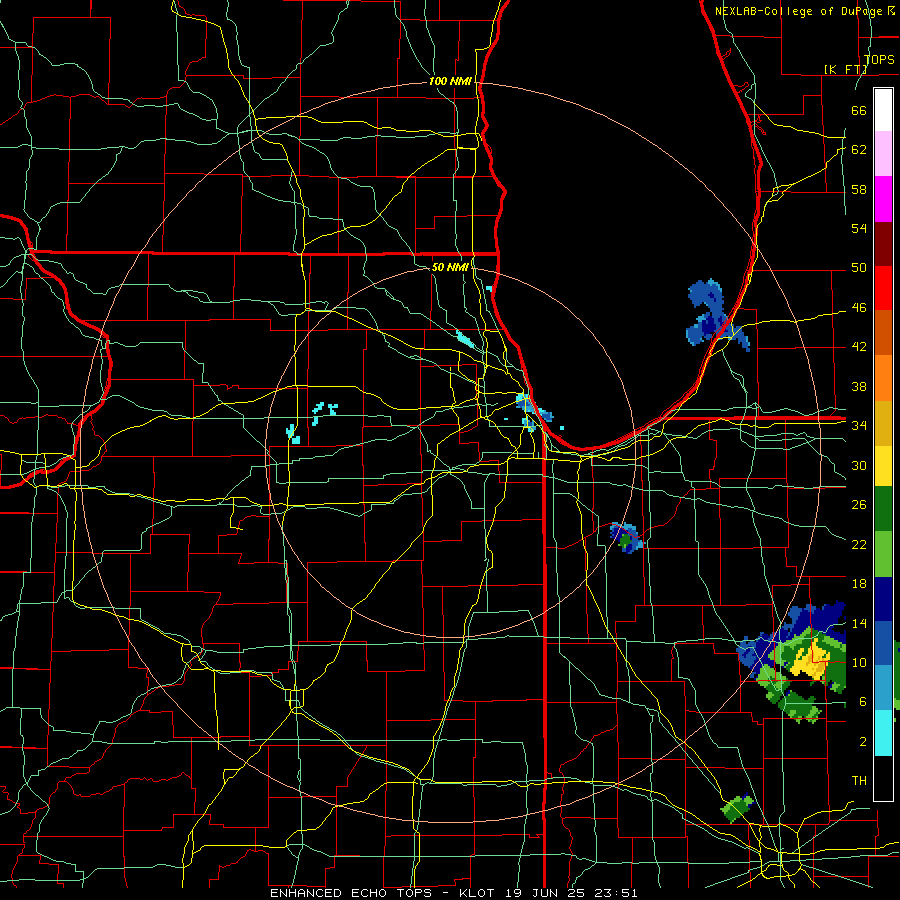
Task: Select the navy blue legend swatch
Action: coord(883,599)
